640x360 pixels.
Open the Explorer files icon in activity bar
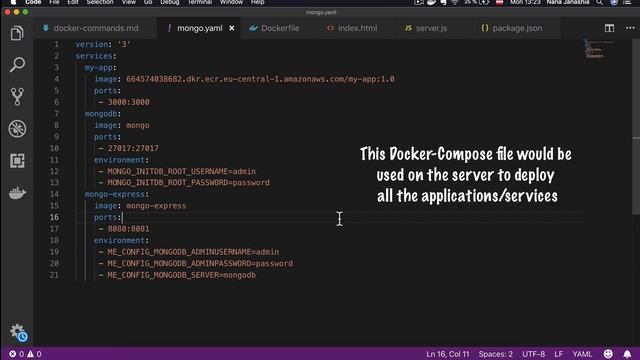pos(17,33)
